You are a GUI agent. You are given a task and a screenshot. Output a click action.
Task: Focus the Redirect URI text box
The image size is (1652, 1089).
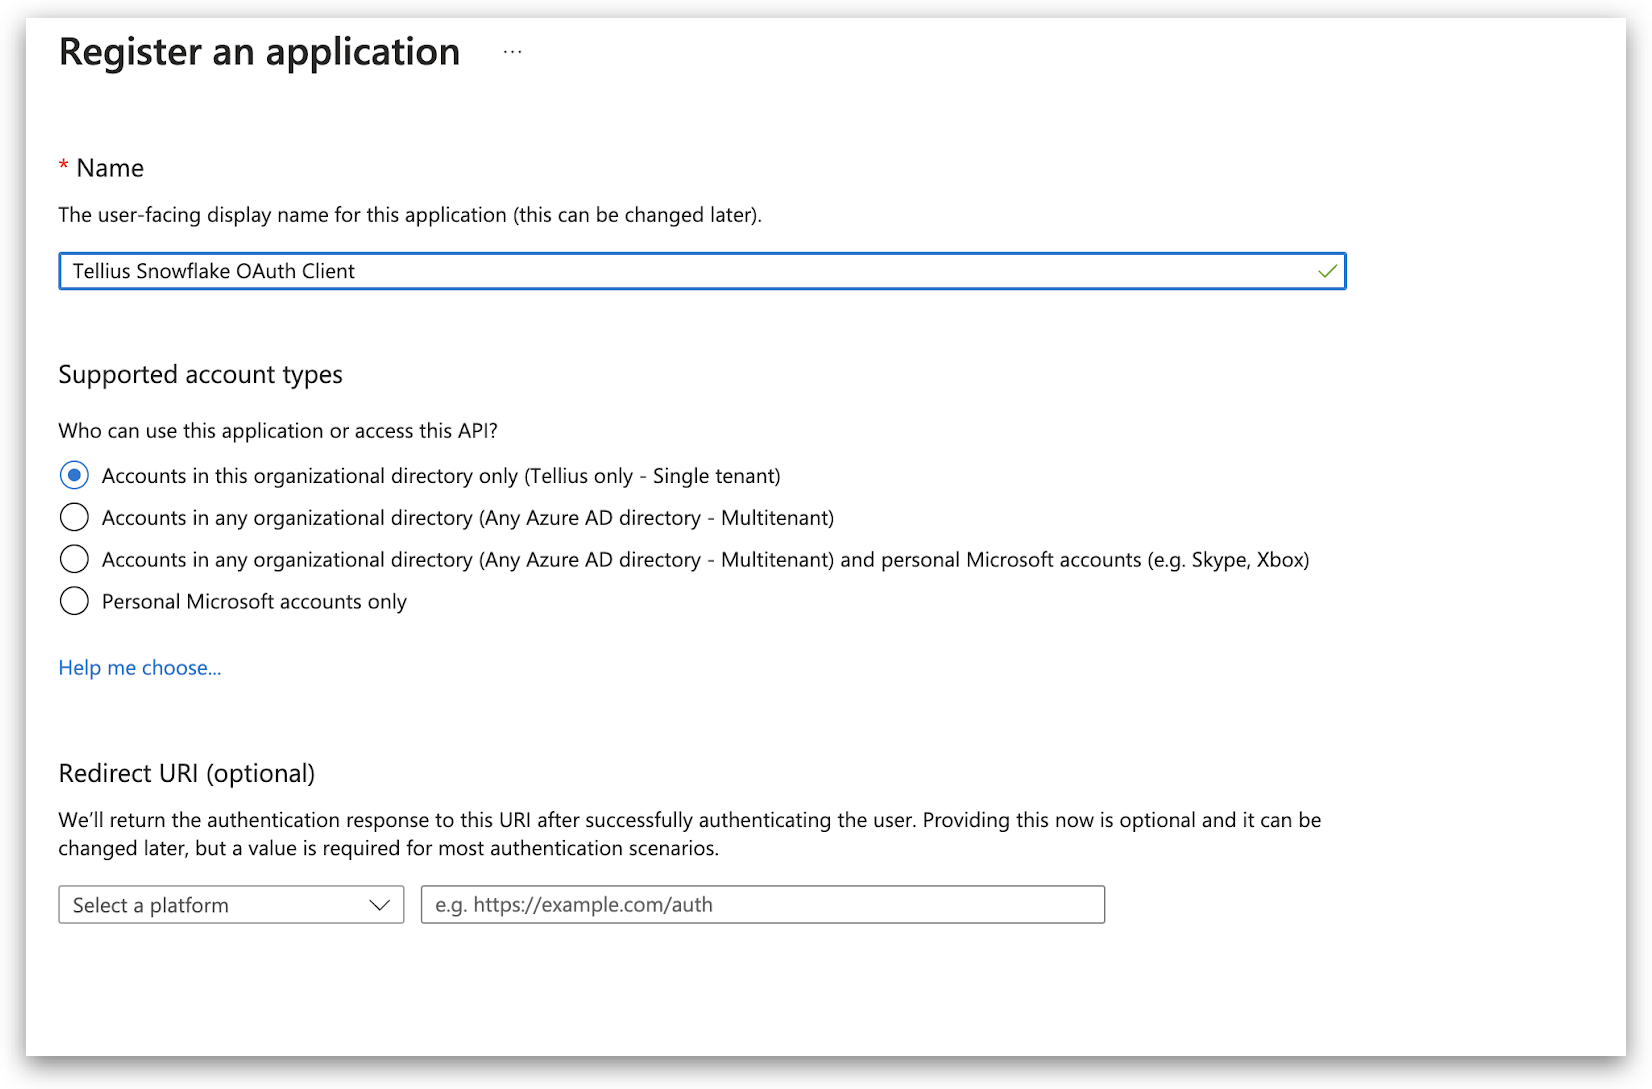pos(762,905)
